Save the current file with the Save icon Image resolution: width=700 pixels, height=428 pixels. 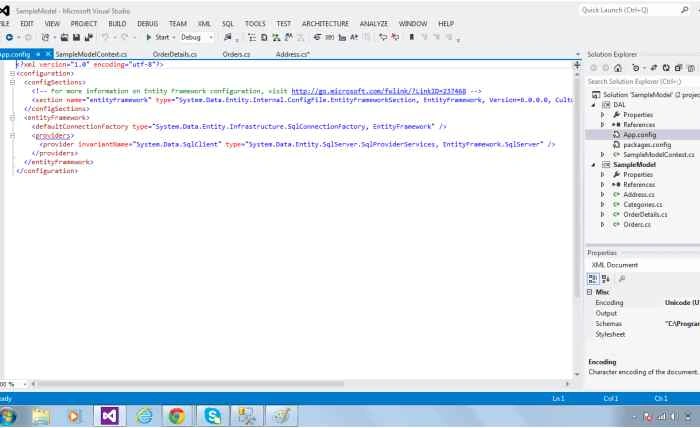click(x=76, y=37)
